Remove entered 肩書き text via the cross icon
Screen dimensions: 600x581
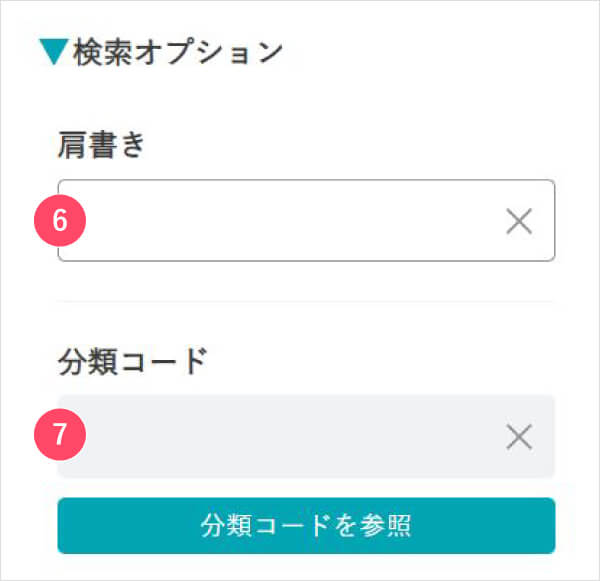519,221
